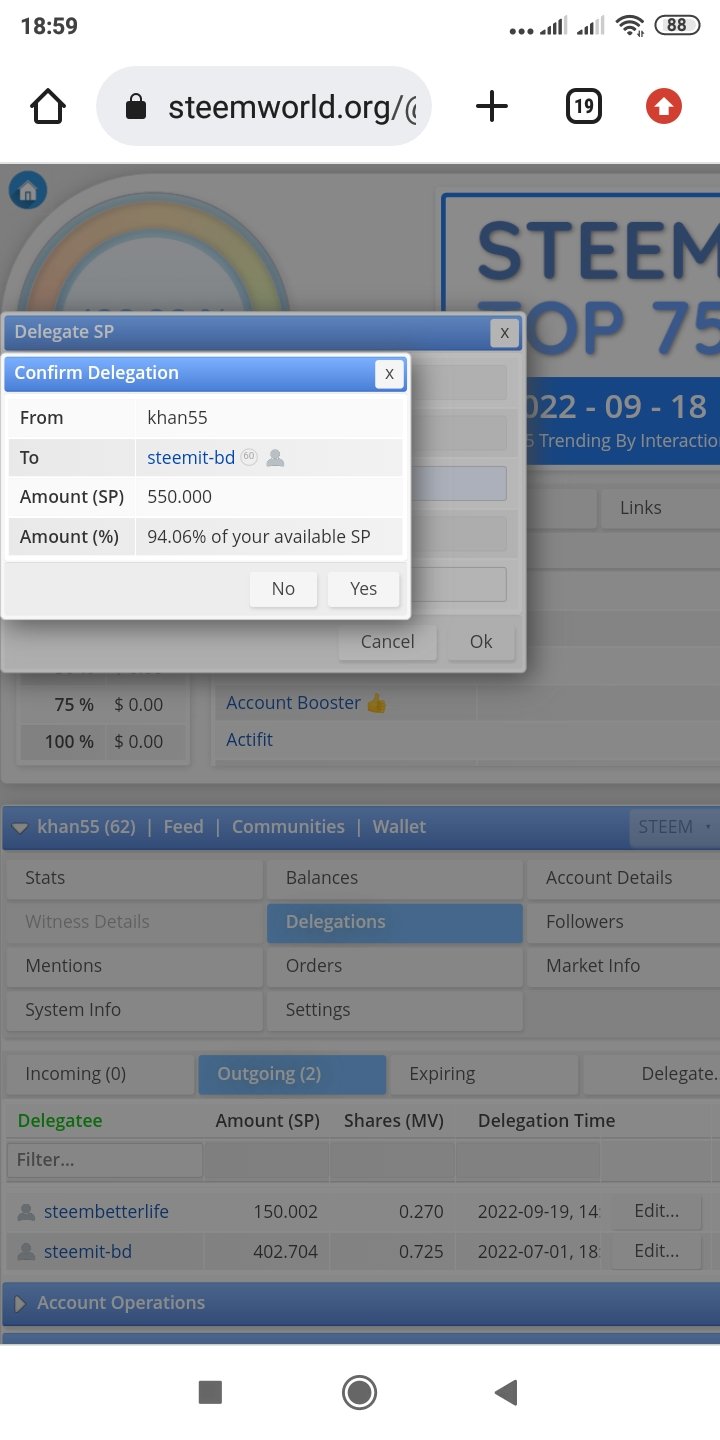Click Cancel in Delegate SP dialog
The image size is (720, 1440).
[x=387, y=642]
